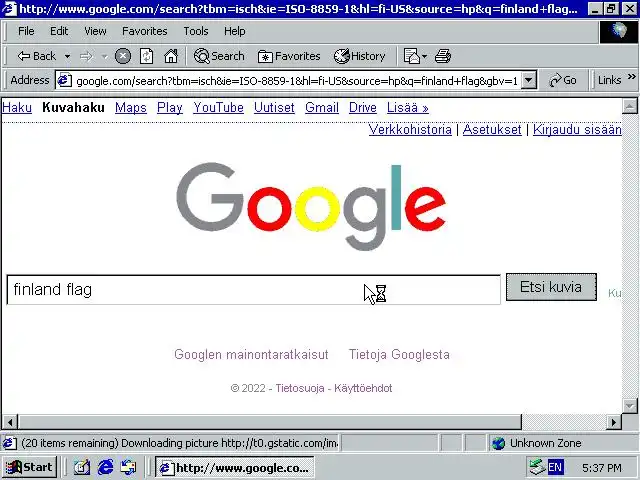Screen dimensions: 640x480
Task: Click the network tray icon
Action: point(537,467)
